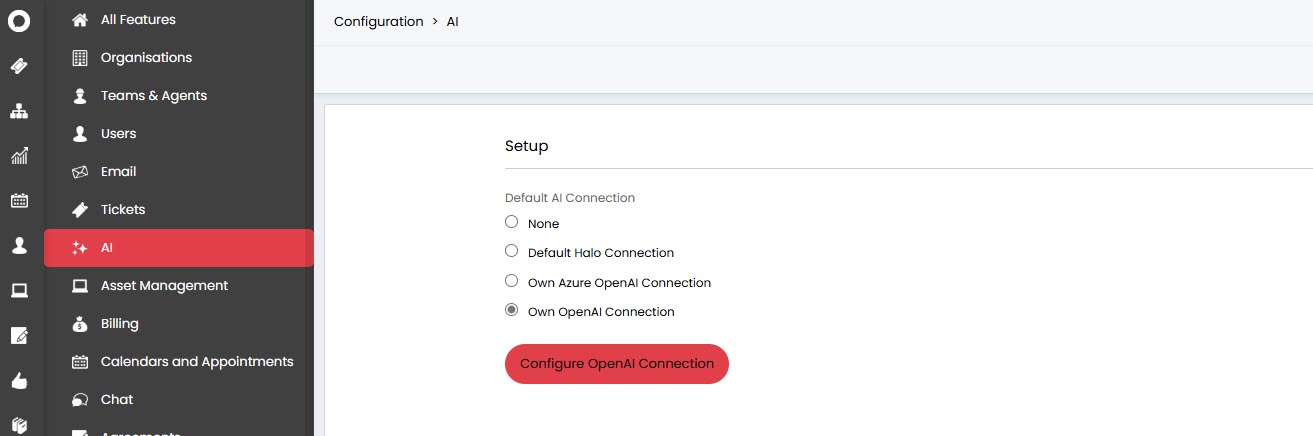Open the laptop assets icon in the rail

19,291
